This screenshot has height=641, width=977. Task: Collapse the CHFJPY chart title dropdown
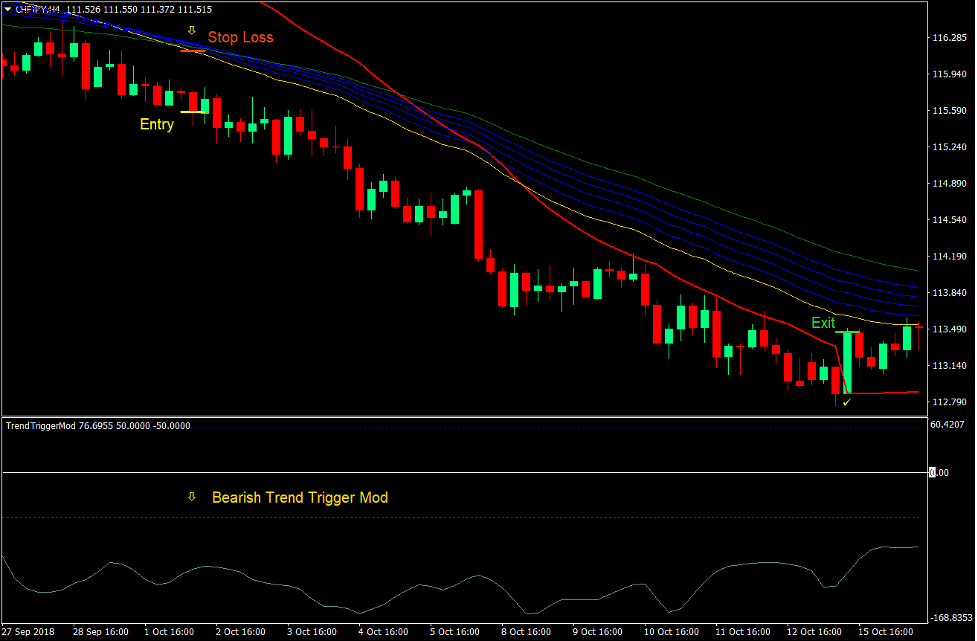(7, 8)
